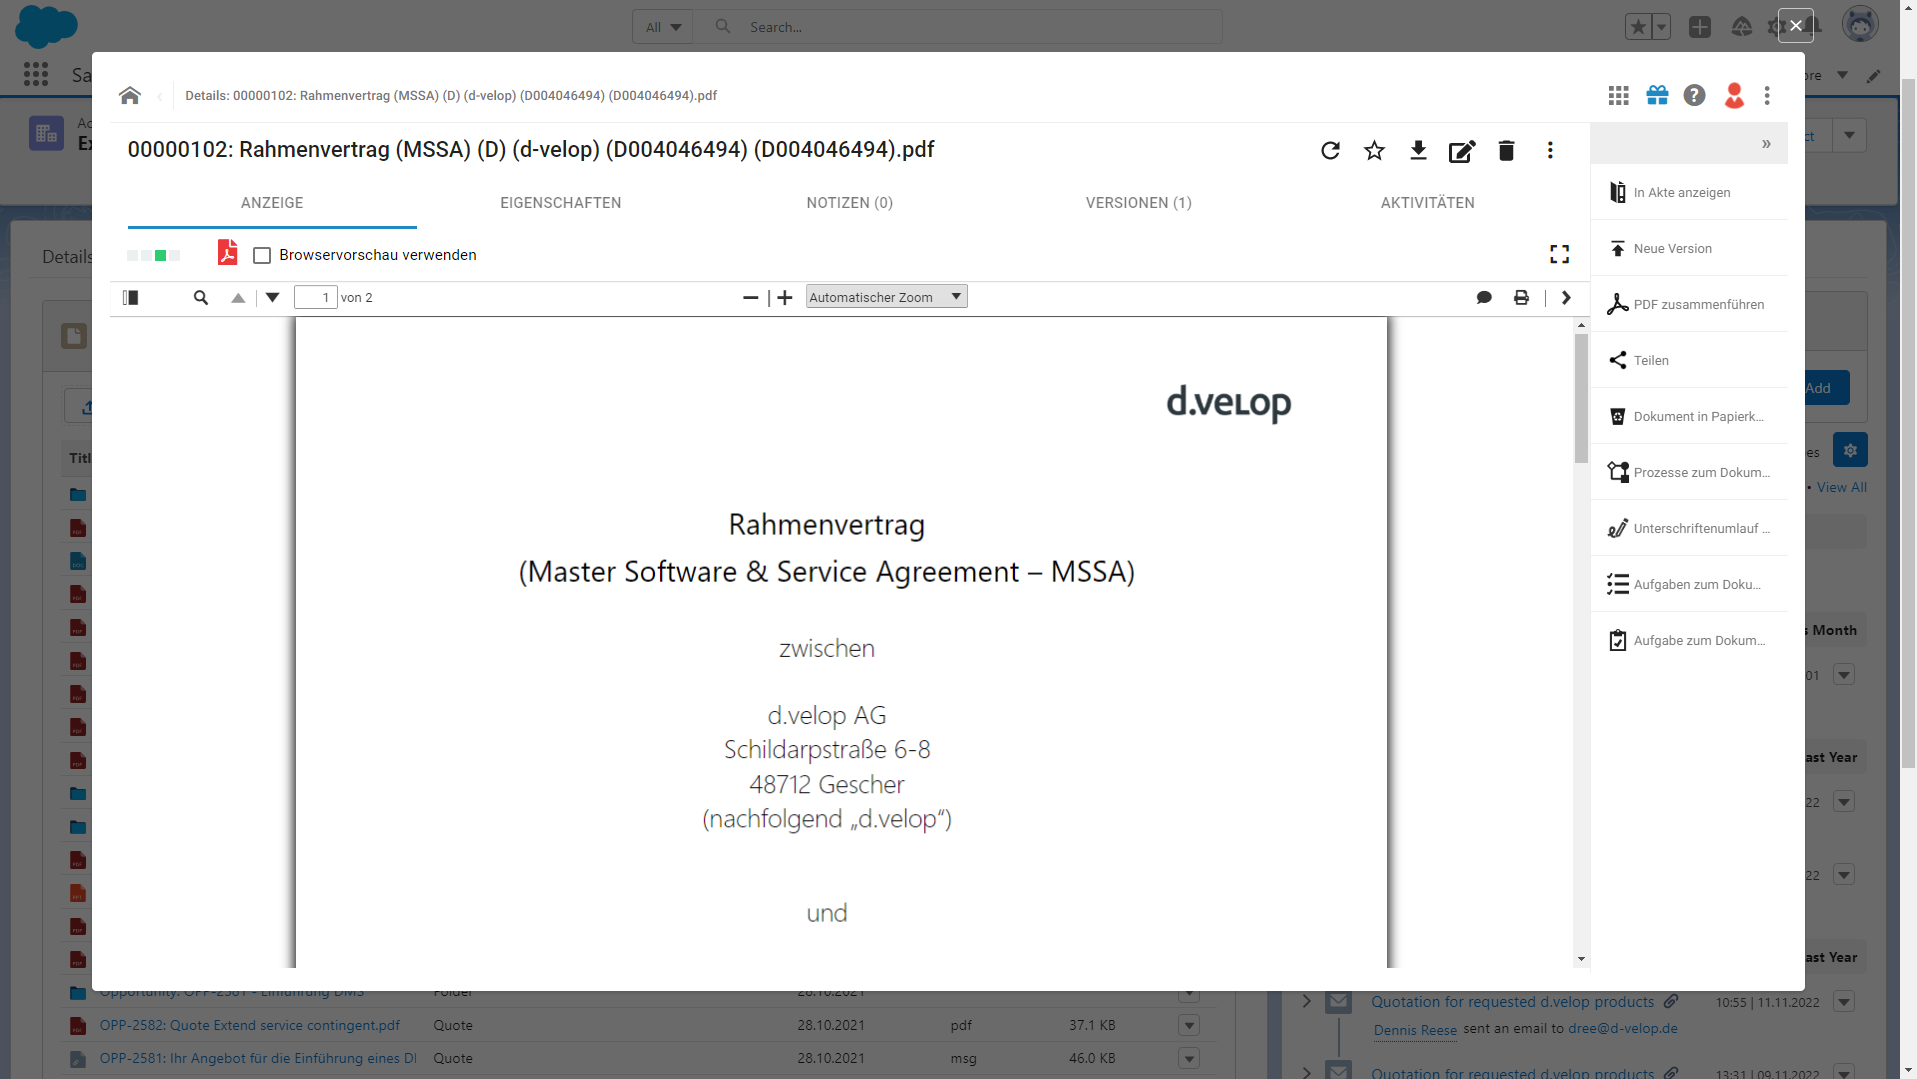
Task: Mark the document as favorite with the star
Action: click(x=1374, y=150)
